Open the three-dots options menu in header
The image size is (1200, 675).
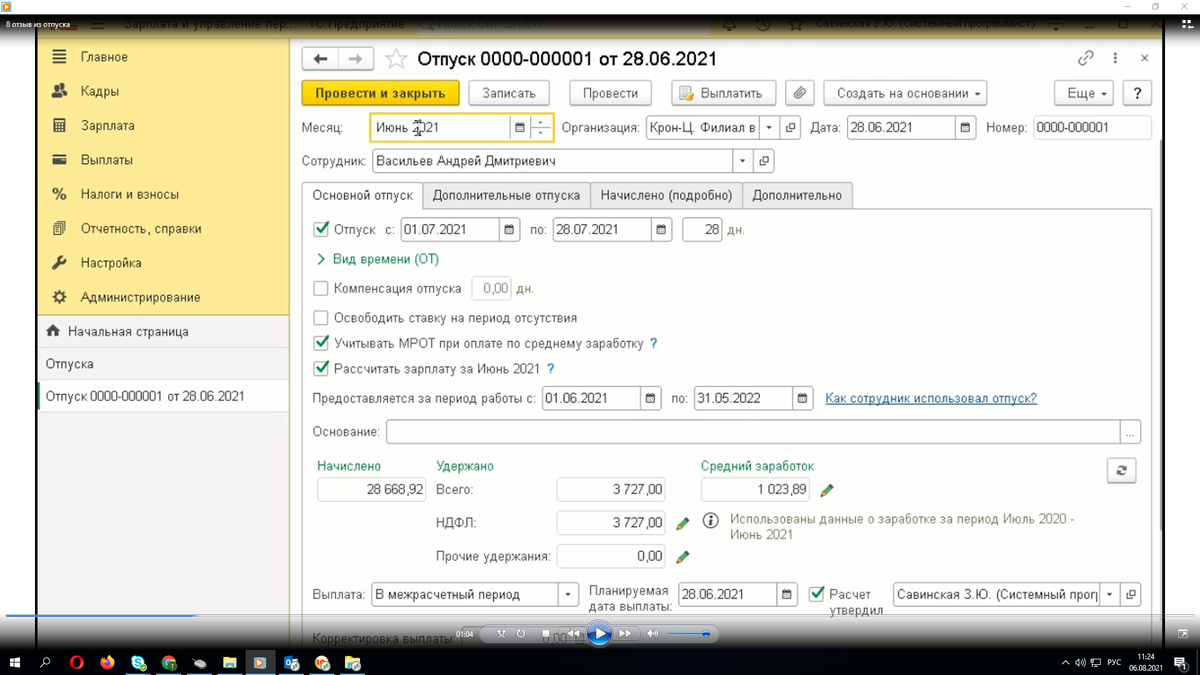click(x=1115, y=58)
